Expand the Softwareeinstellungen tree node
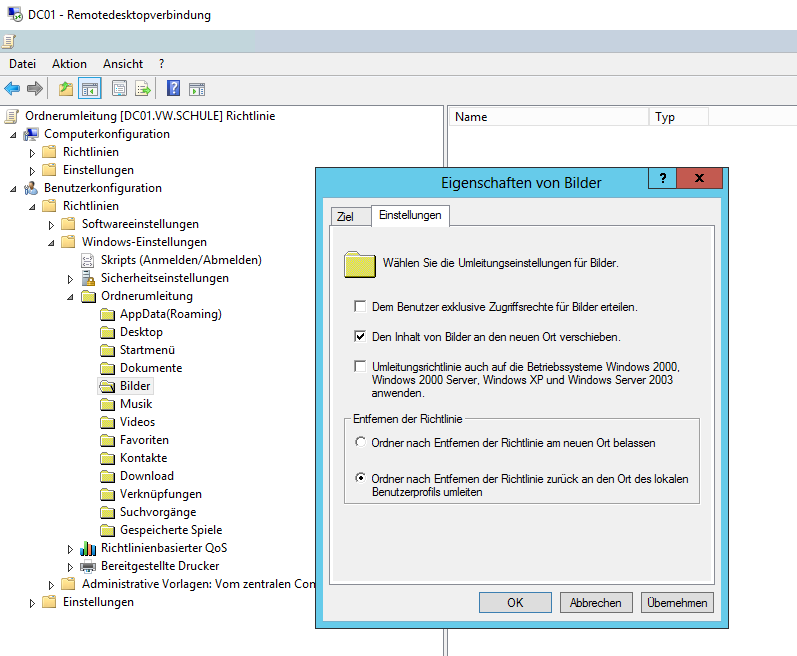This screenshot has height=656, width=797. tap(52, 224)
